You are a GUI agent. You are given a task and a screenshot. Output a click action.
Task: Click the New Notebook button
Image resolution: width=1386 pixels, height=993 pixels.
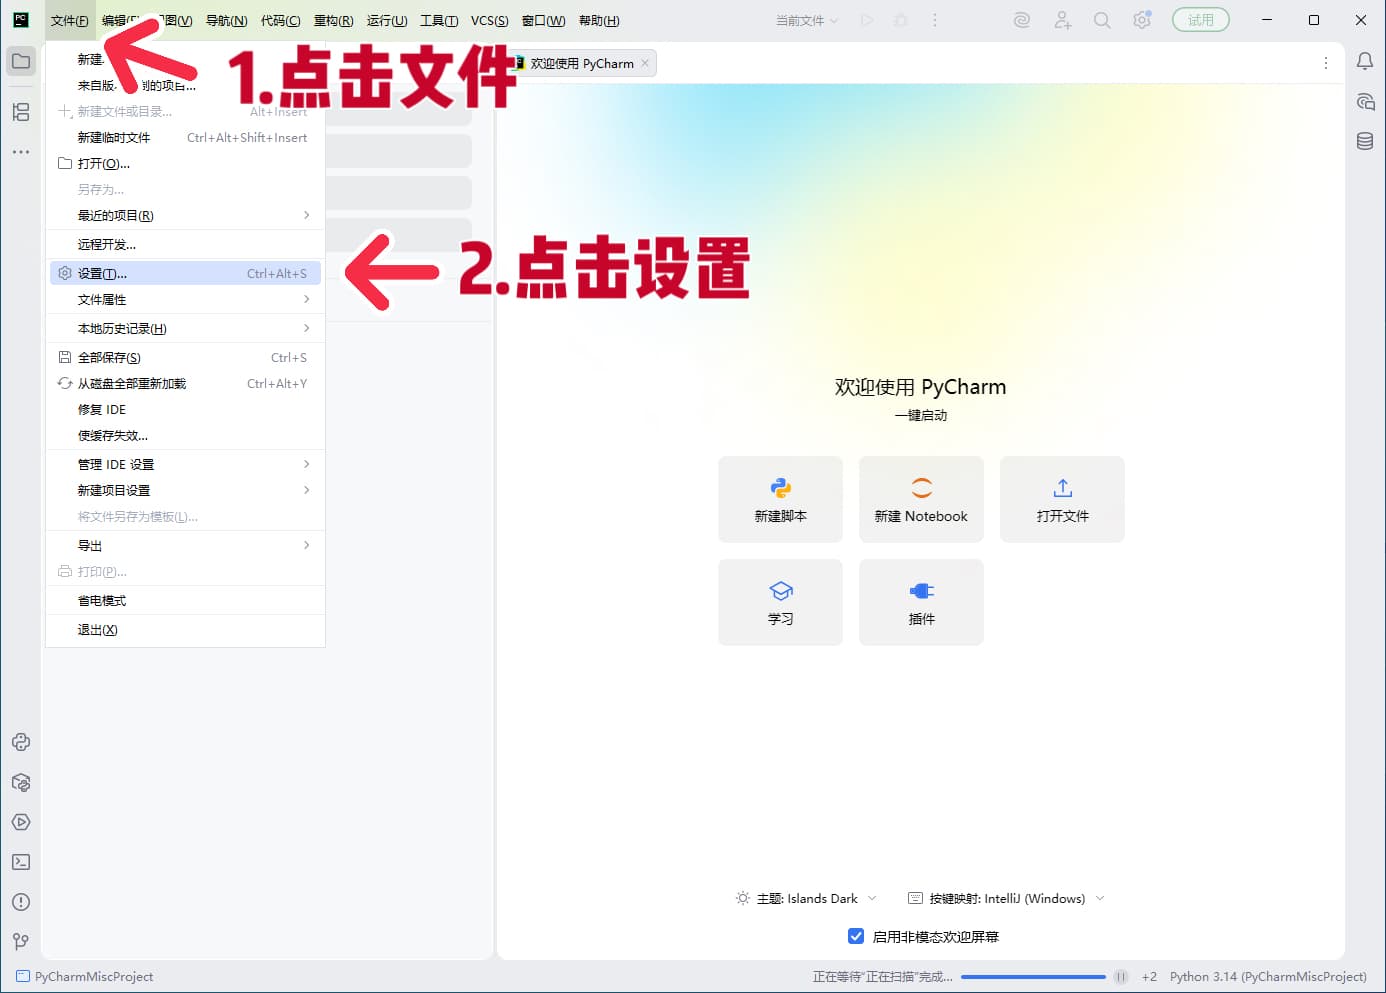click(x=921, y=499)
